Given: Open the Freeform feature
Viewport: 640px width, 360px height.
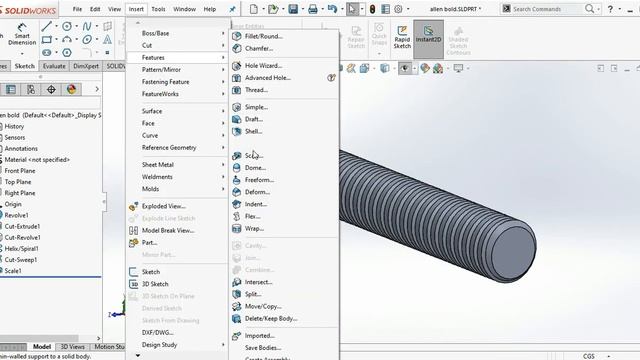Looking at the screenshot, I should pyautogui.click(x=259, y=180).
